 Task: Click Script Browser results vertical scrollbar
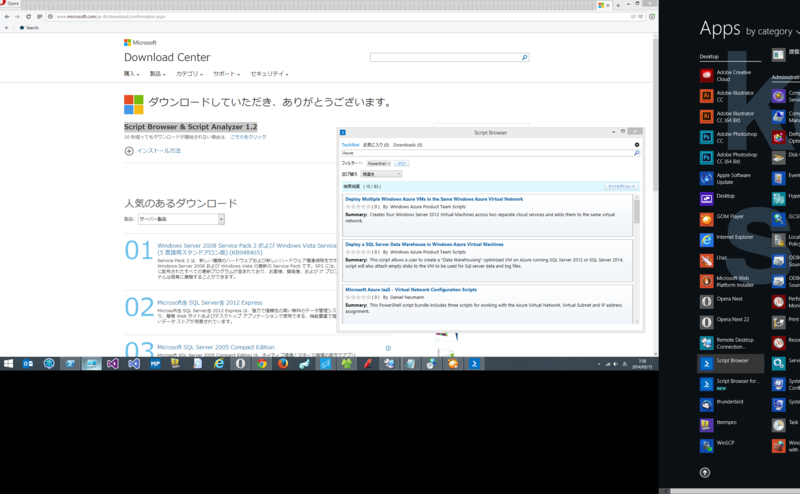636,258
